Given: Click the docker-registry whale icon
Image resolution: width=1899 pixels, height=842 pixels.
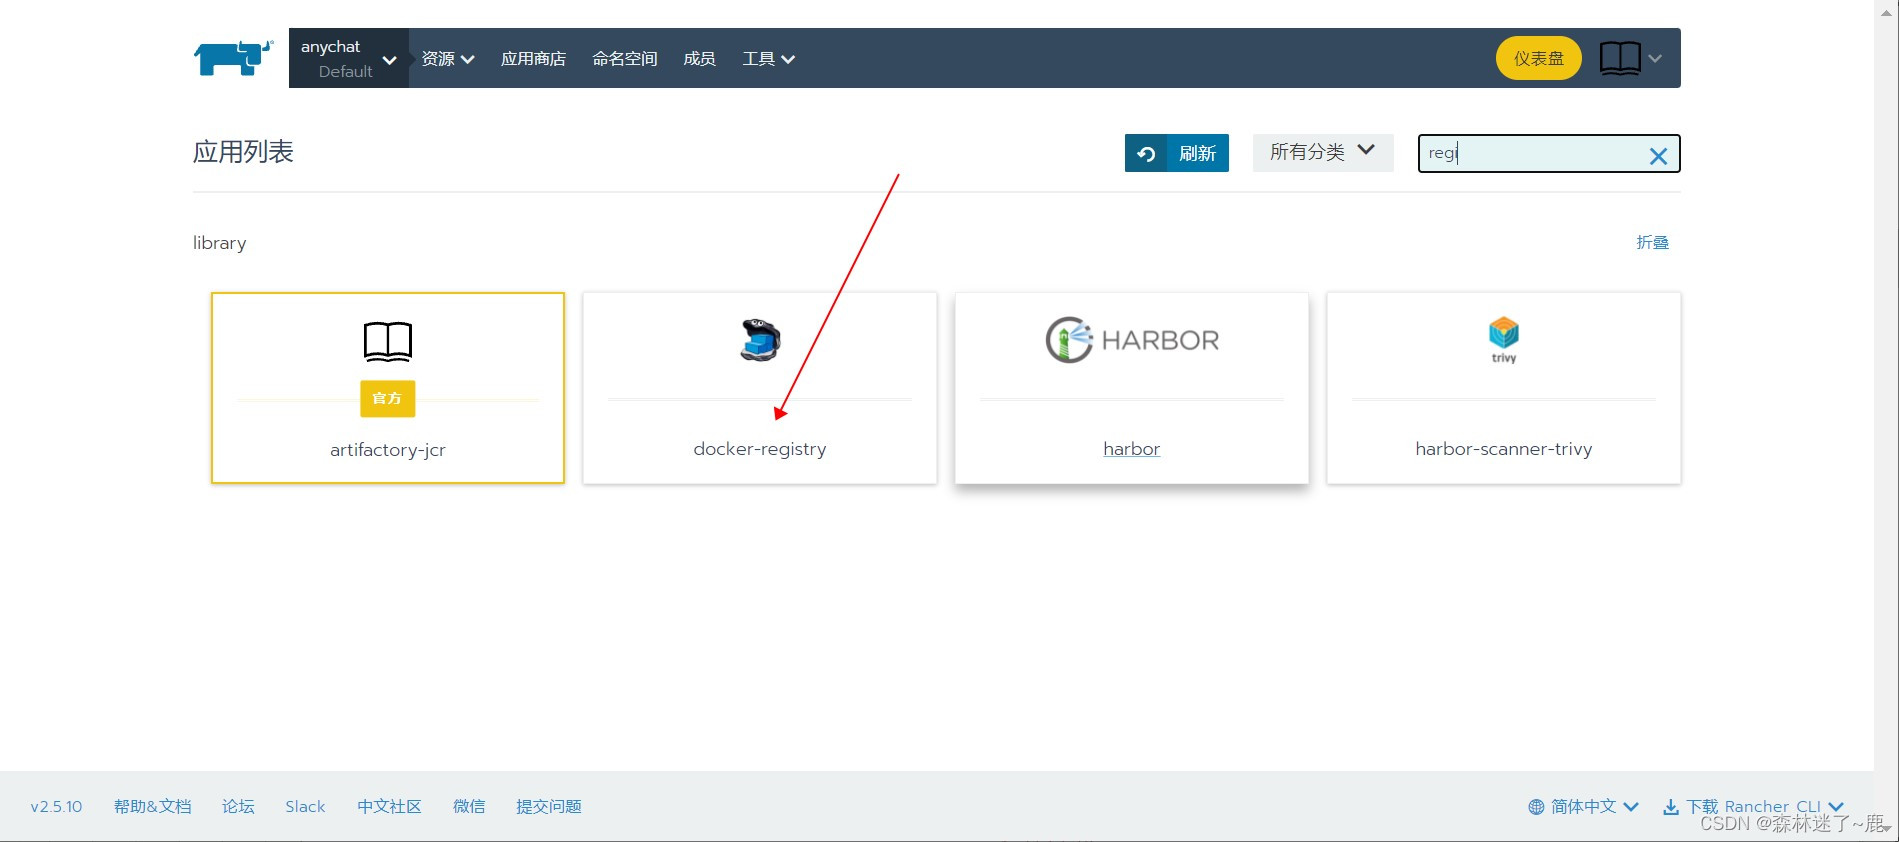Looking at the screenshot, I should pyautogui.click(x=760, y=340).
